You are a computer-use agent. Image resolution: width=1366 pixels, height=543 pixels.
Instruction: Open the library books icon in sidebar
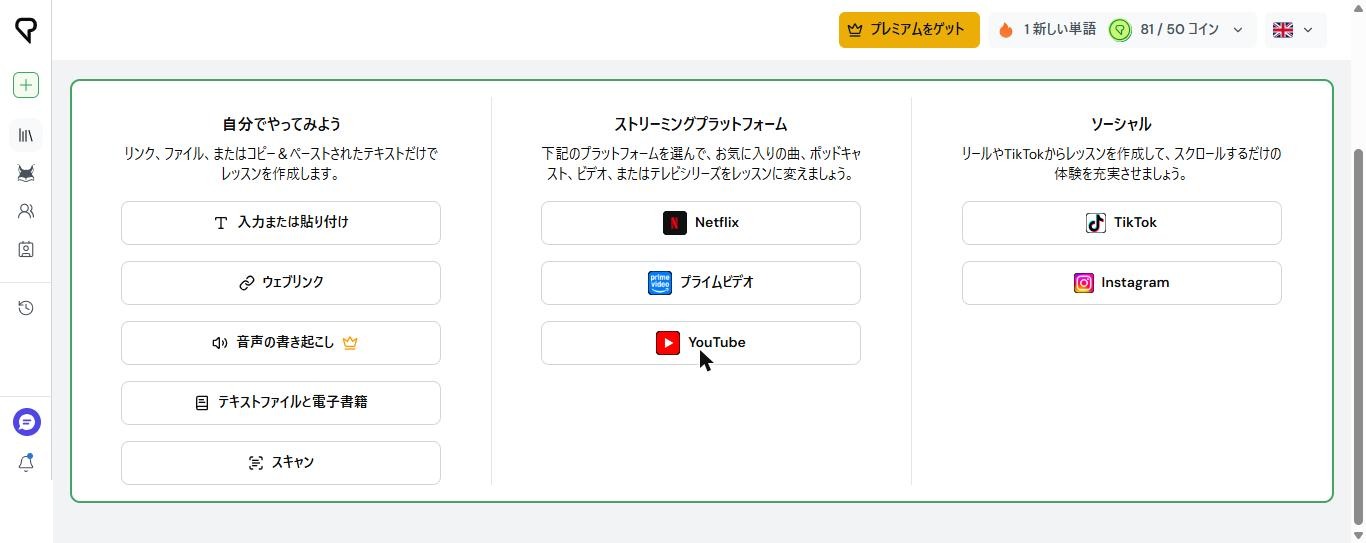(26, 135)
